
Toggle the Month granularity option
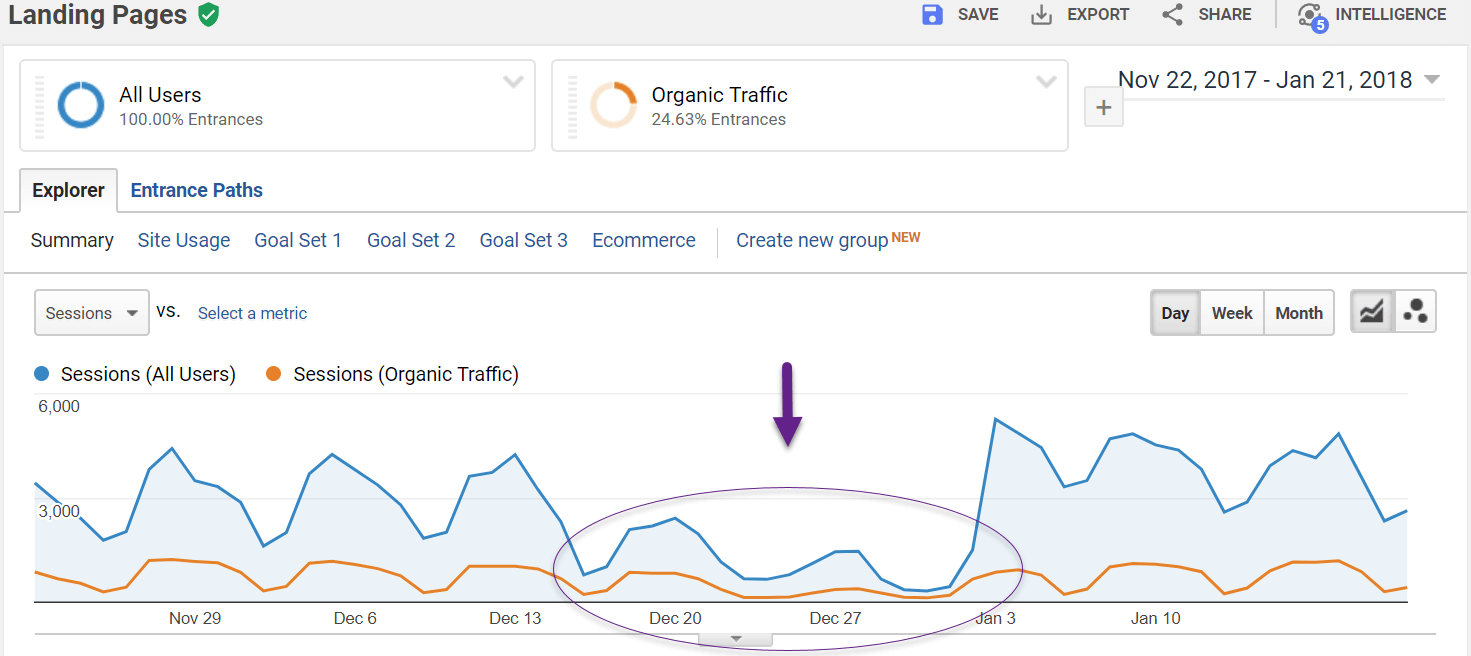coord(1298,312)
